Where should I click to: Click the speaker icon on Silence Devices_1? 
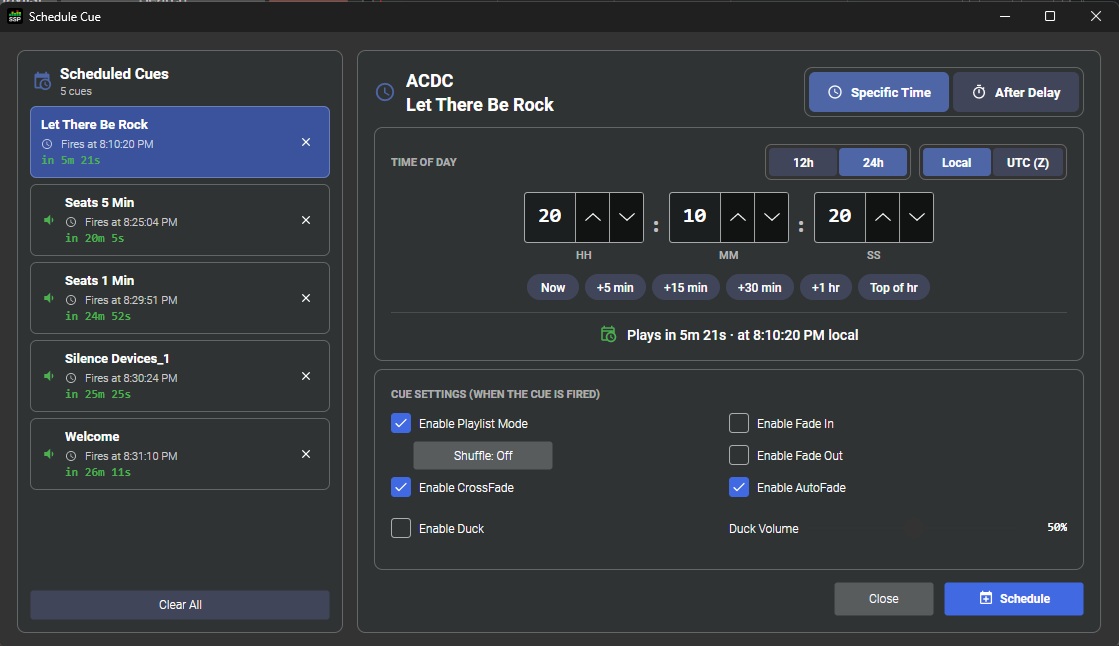[49, 375]
